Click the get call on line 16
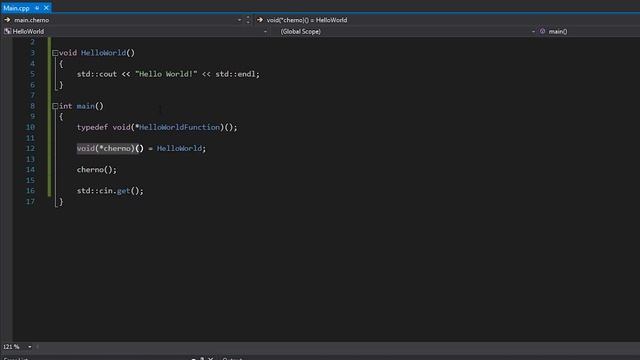The width and height of the screenshot is (640, 360). click(x=123, y=191)
